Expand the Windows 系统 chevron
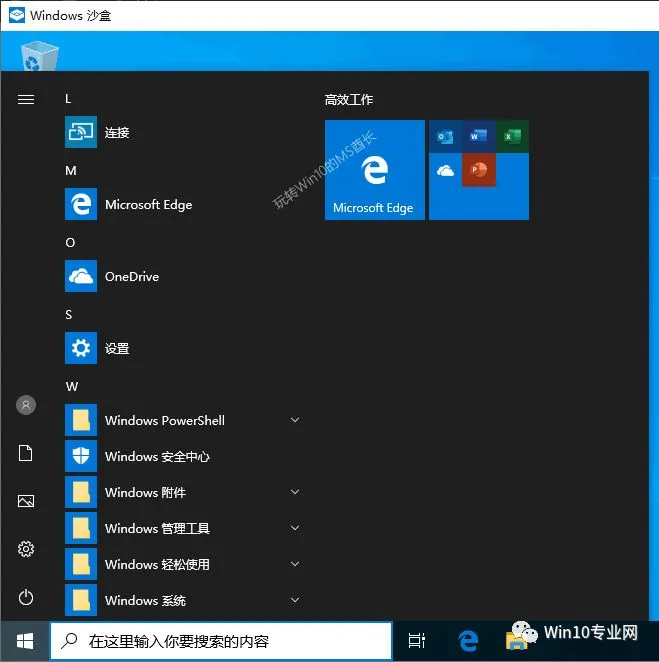This screenshot has width=659, height=662. tap(295, 600)
